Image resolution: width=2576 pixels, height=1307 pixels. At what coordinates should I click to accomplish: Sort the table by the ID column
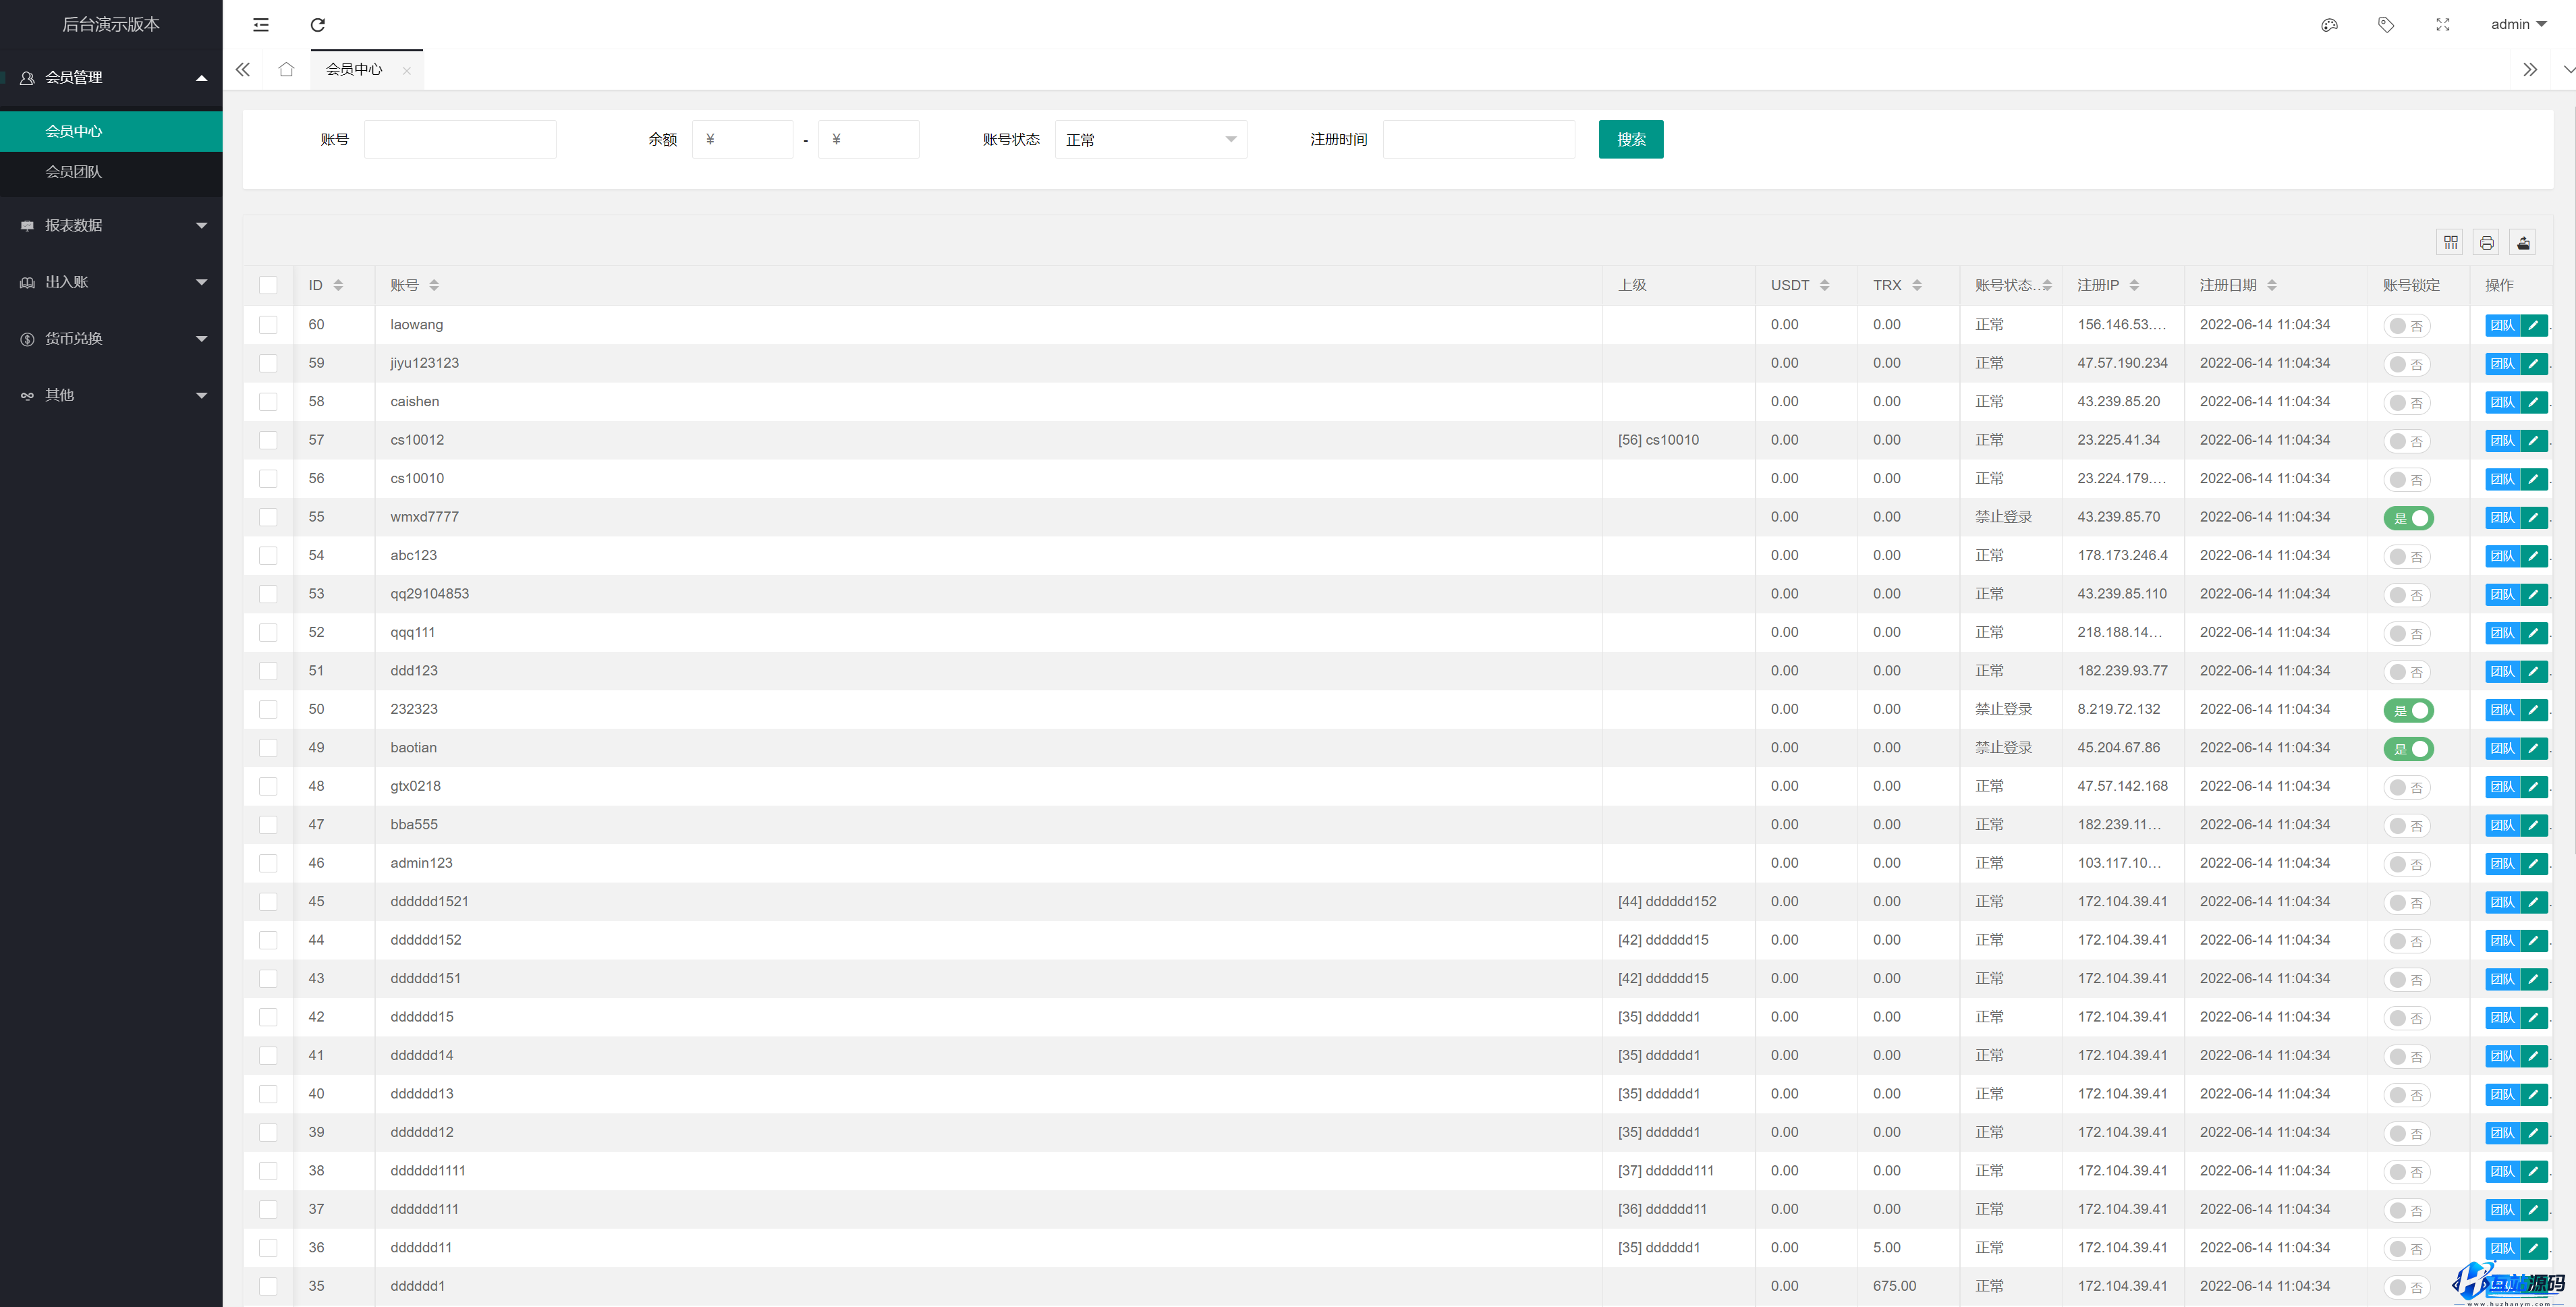[338, 285]
